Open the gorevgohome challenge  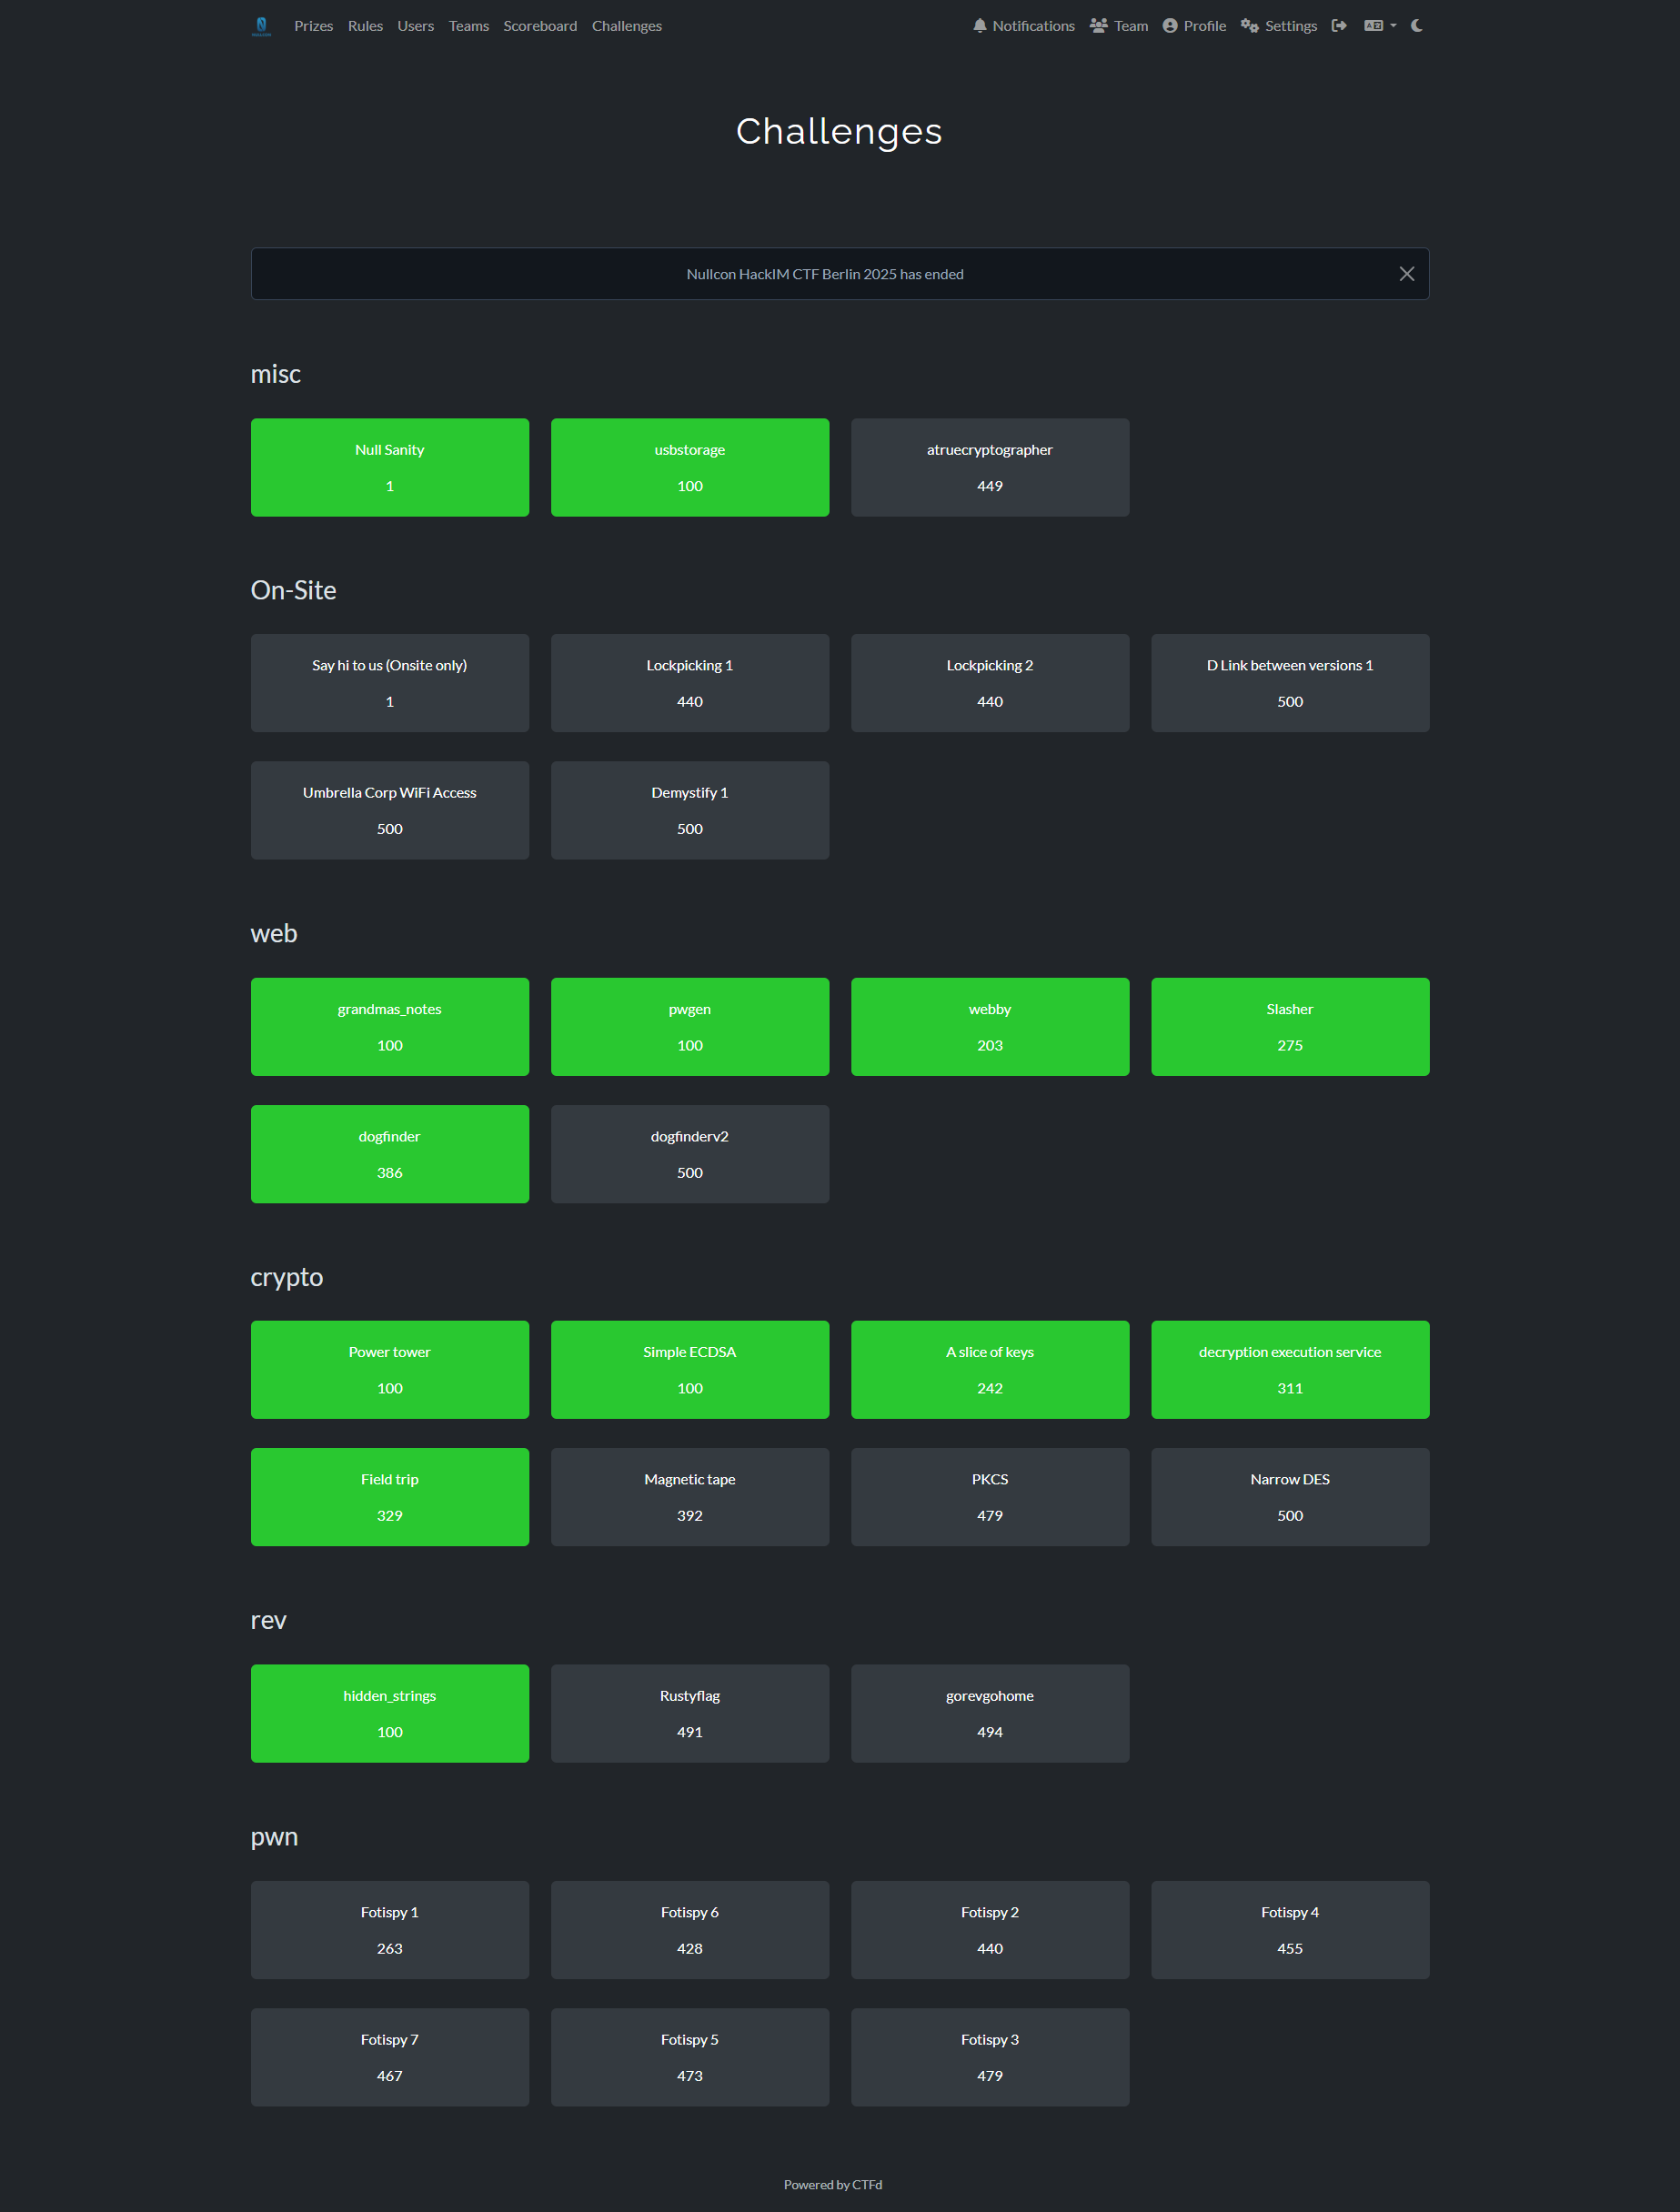pos(990,1714)
